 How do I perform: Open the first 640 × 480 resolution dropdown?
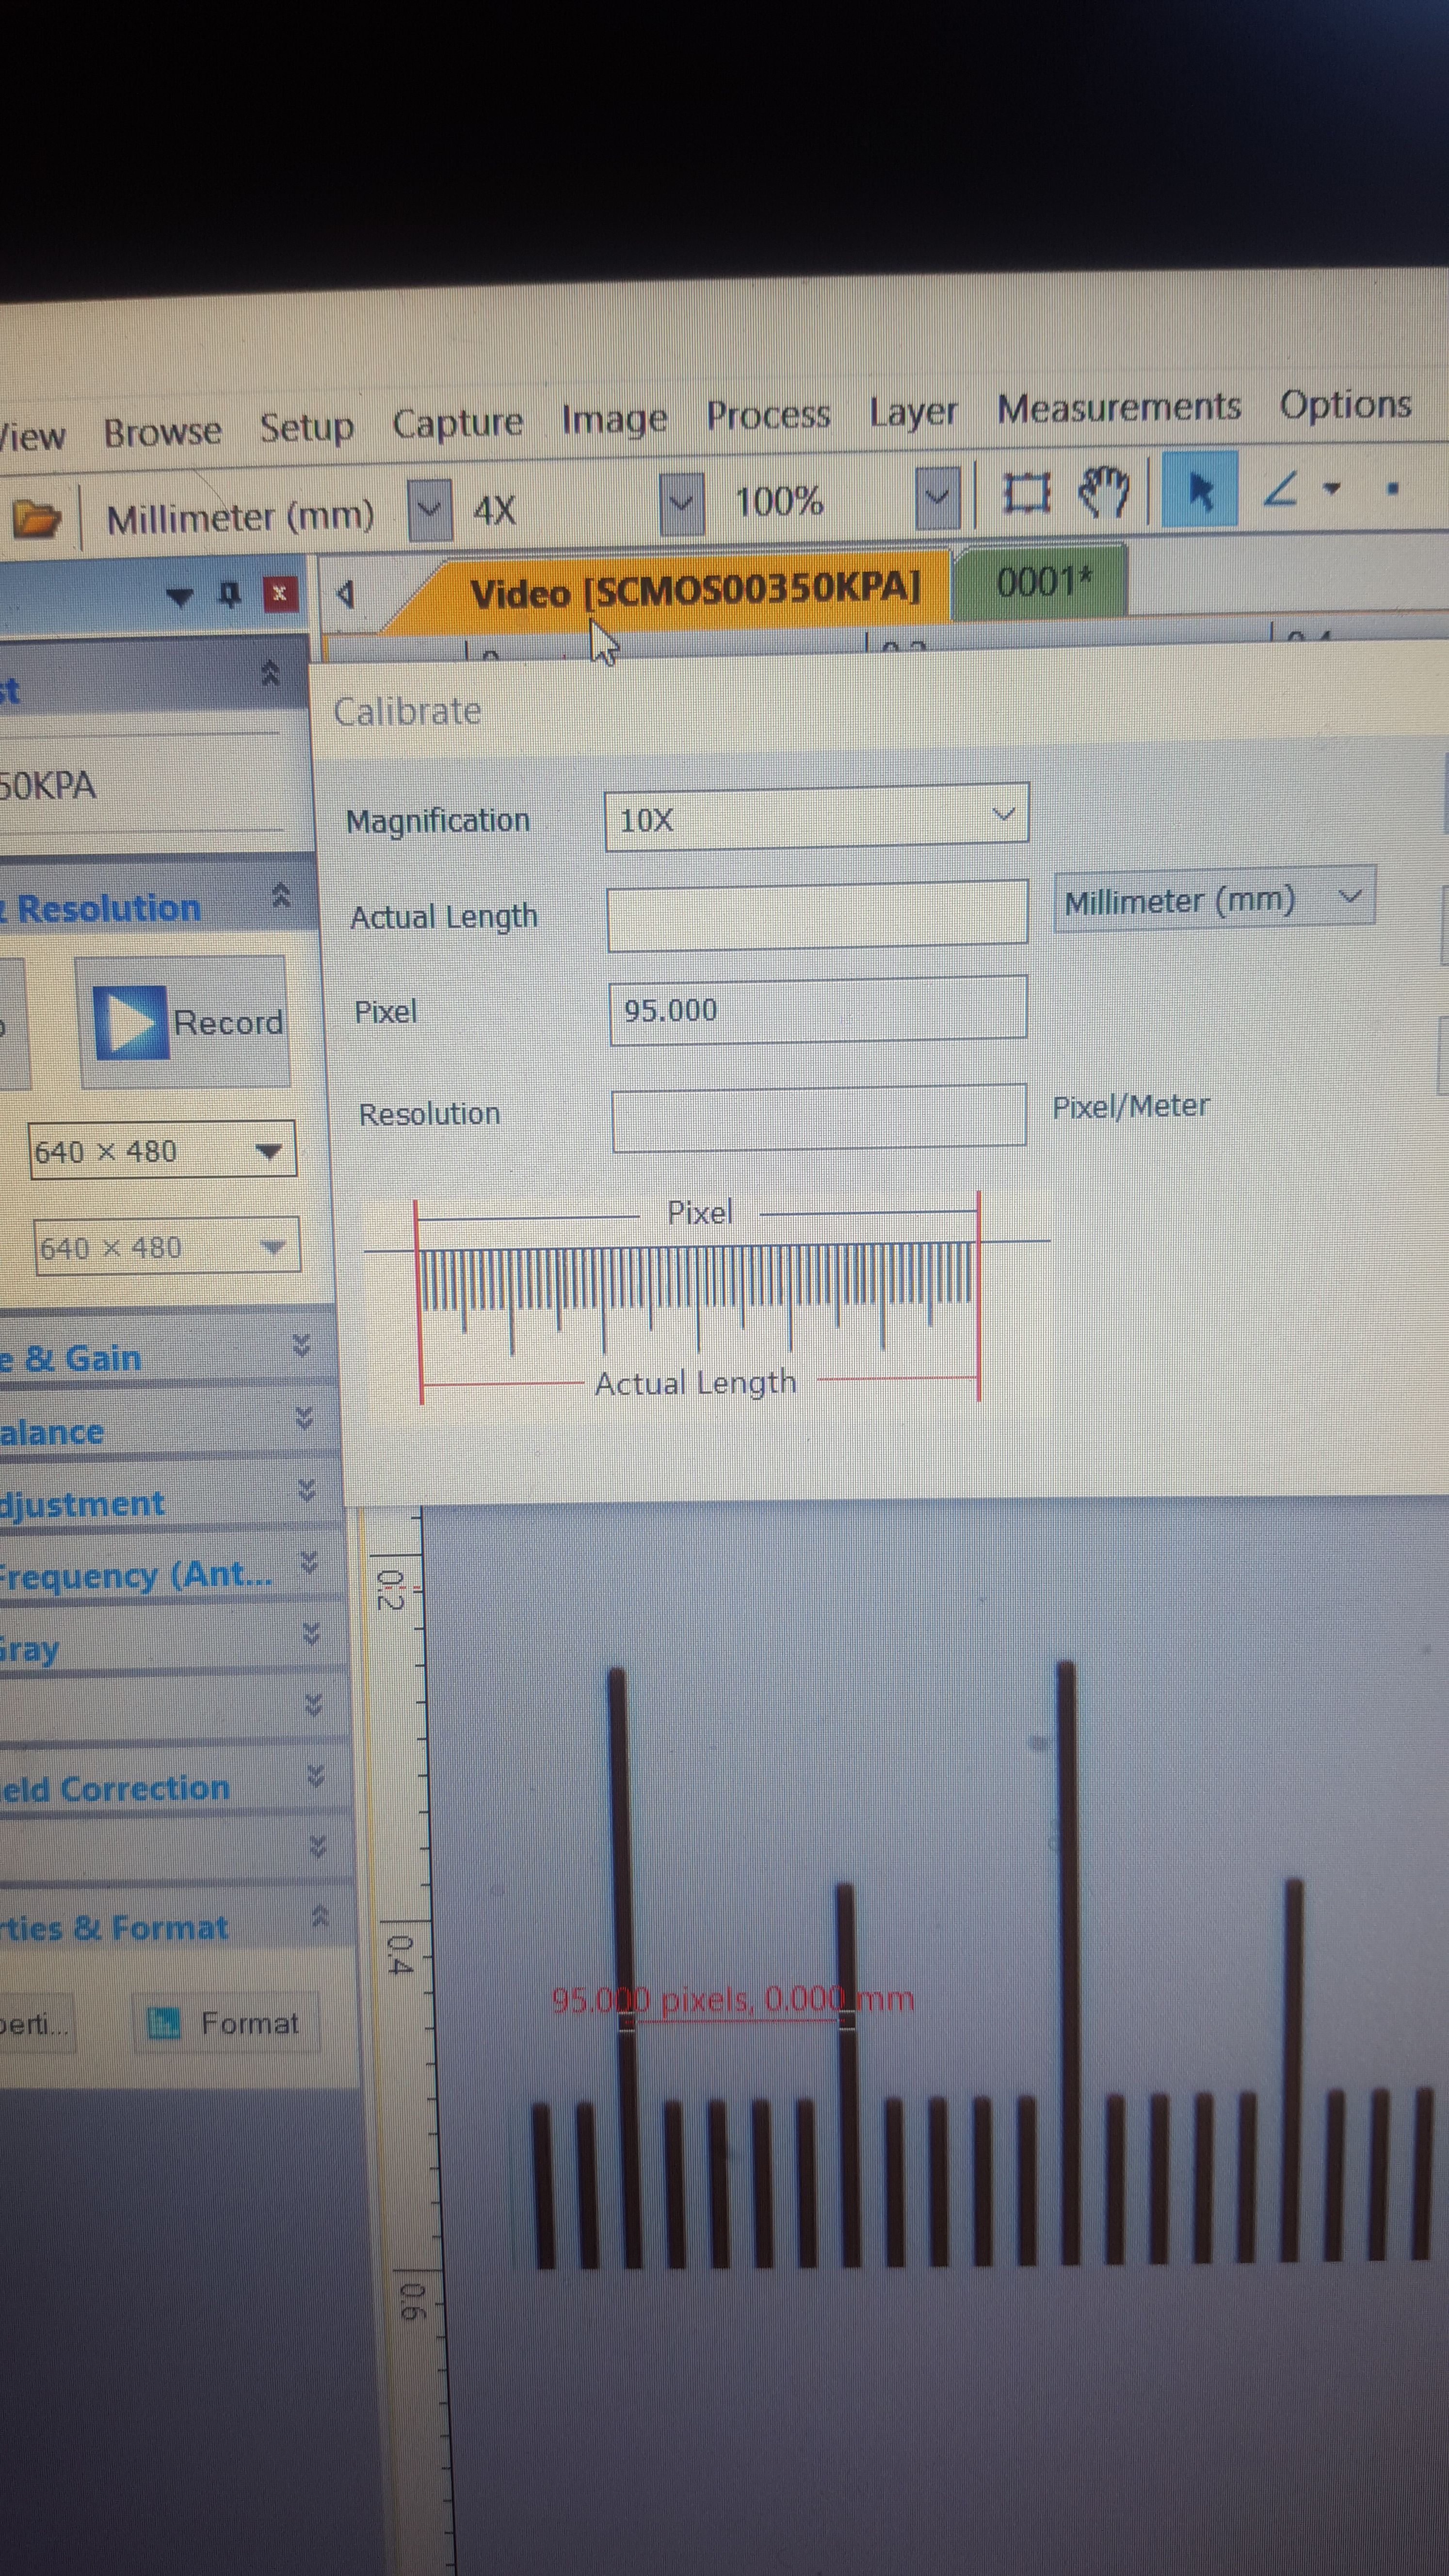tap(163, 1150)
